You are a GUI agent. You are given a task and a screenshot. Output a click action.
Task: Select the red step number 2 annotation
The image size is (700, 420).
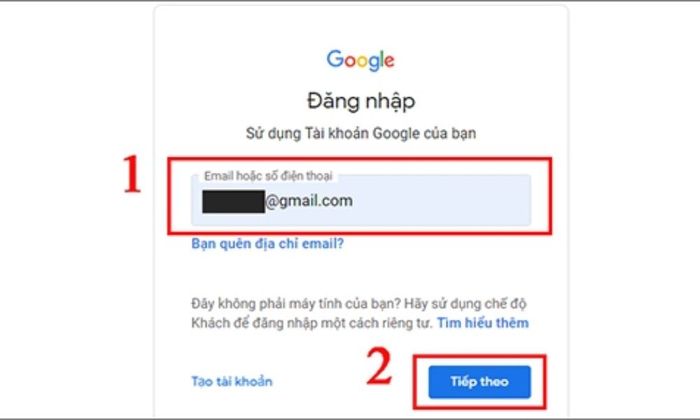[379, 366]
